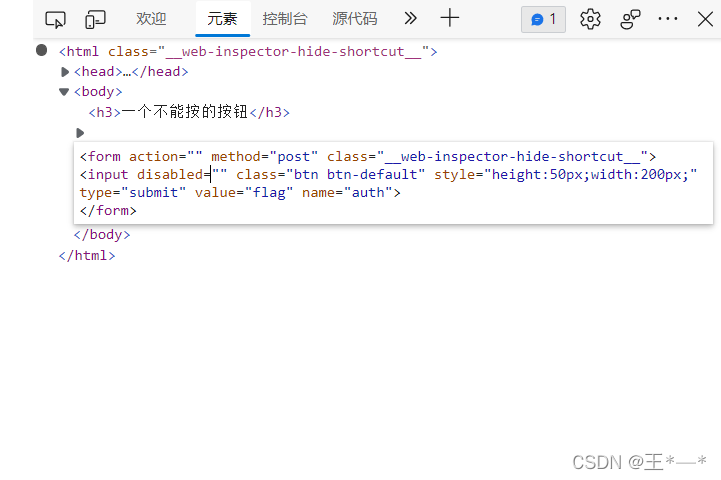
Task: Add a new tool tab with plus icon
Action: click(449, 18)
